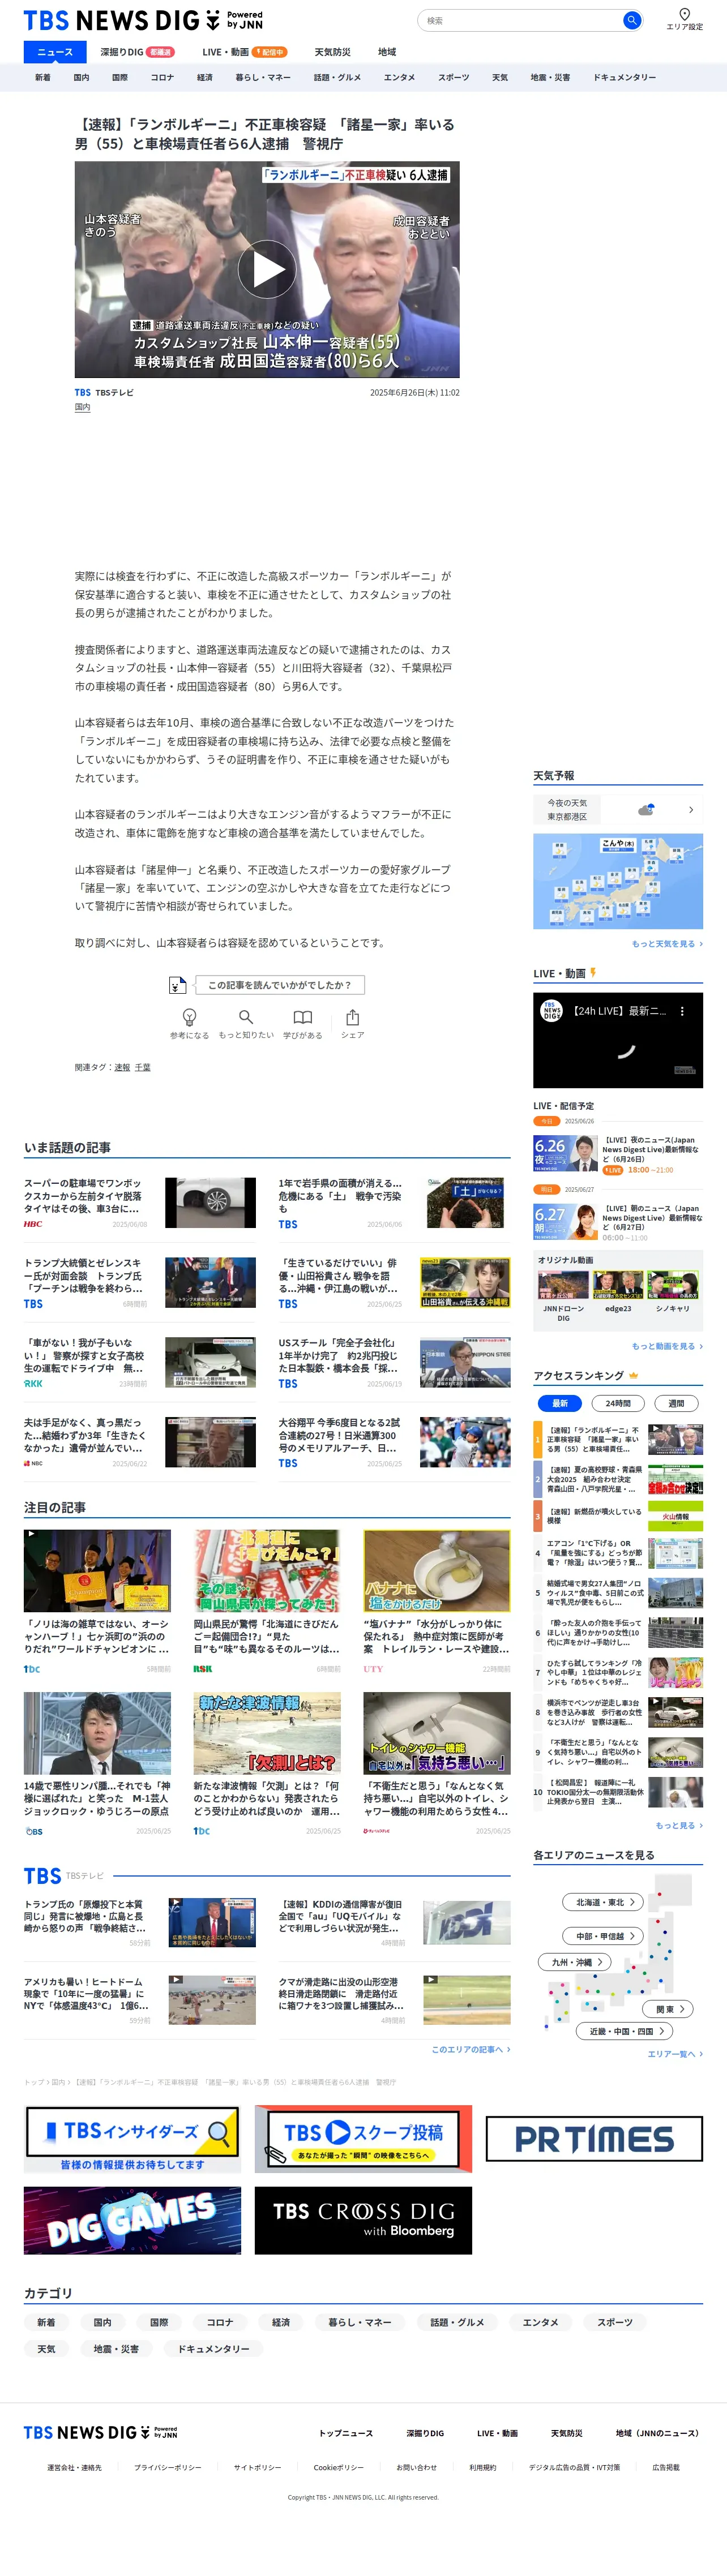Open the 新たな津波情報 featured article image

pos(267,1733)
